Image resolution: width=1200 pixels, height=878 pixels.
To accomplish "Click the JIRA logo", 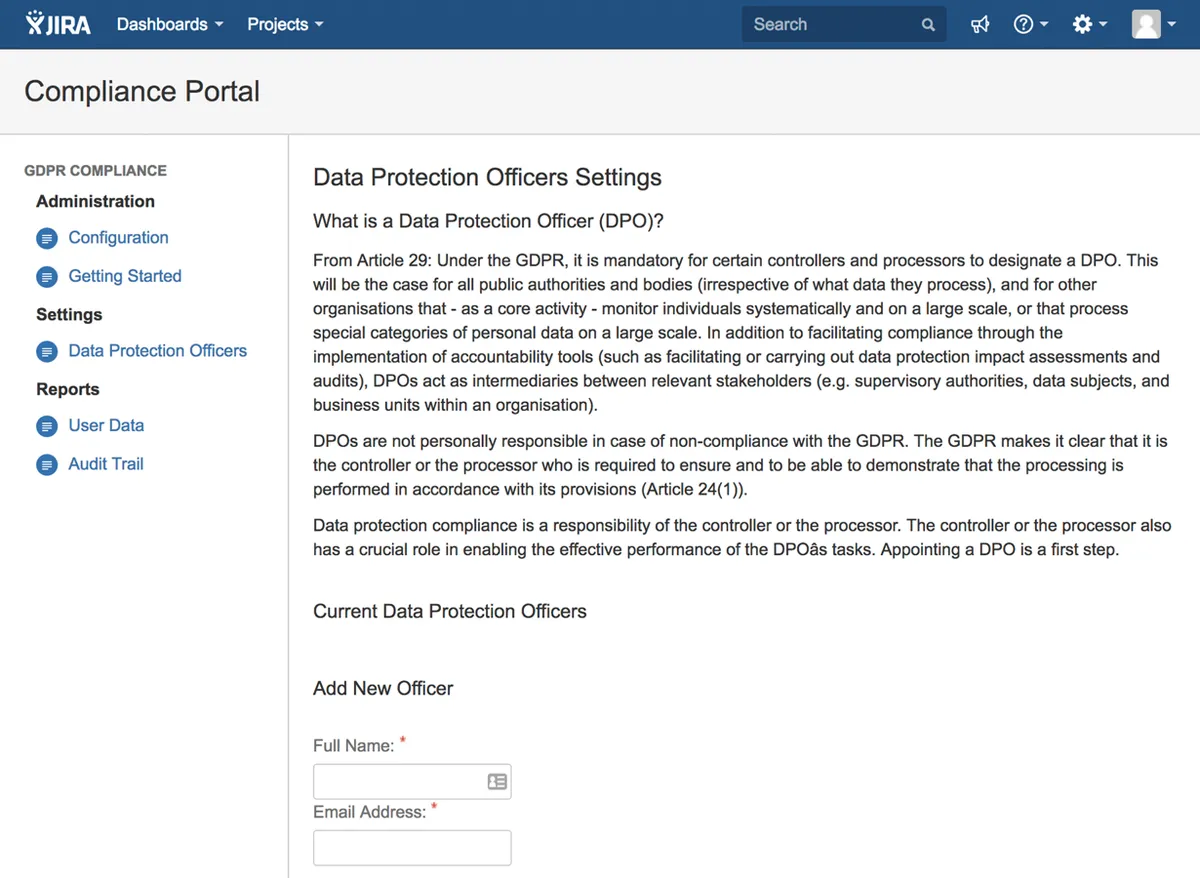I will click(58, 24).
